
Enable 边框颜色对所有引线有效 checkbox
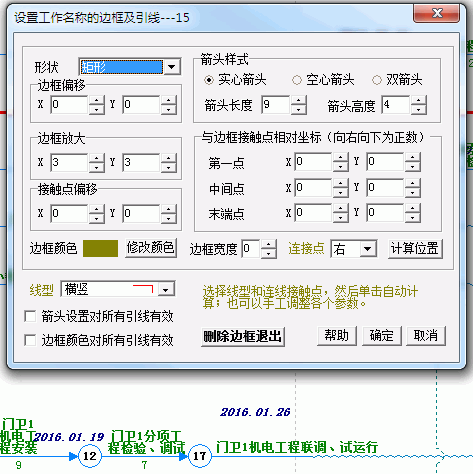30,340
